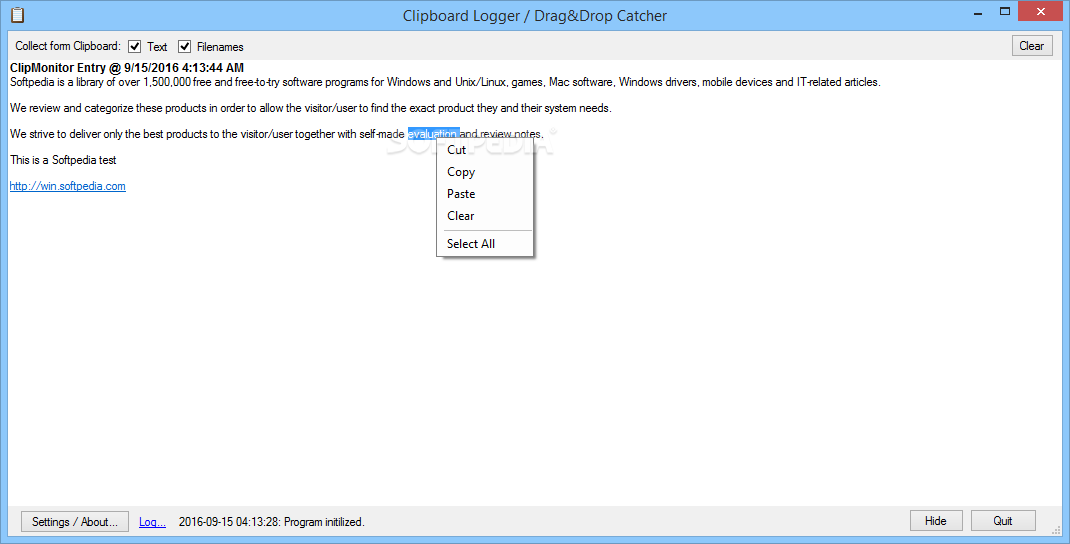The height and width of the screenshot is (544, 1070).
Task: Click the Clear button at top right
Action: (1031, 46)
